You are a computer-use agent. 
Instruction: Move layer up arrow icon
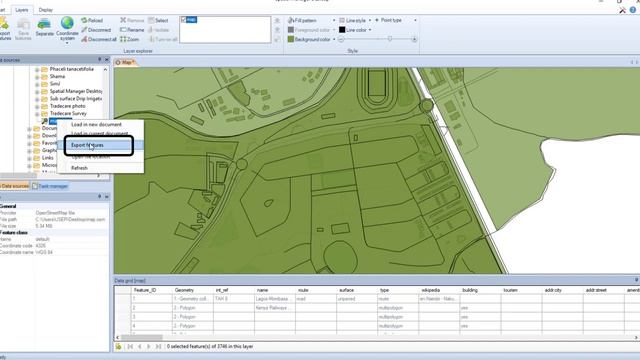[277, 30]
